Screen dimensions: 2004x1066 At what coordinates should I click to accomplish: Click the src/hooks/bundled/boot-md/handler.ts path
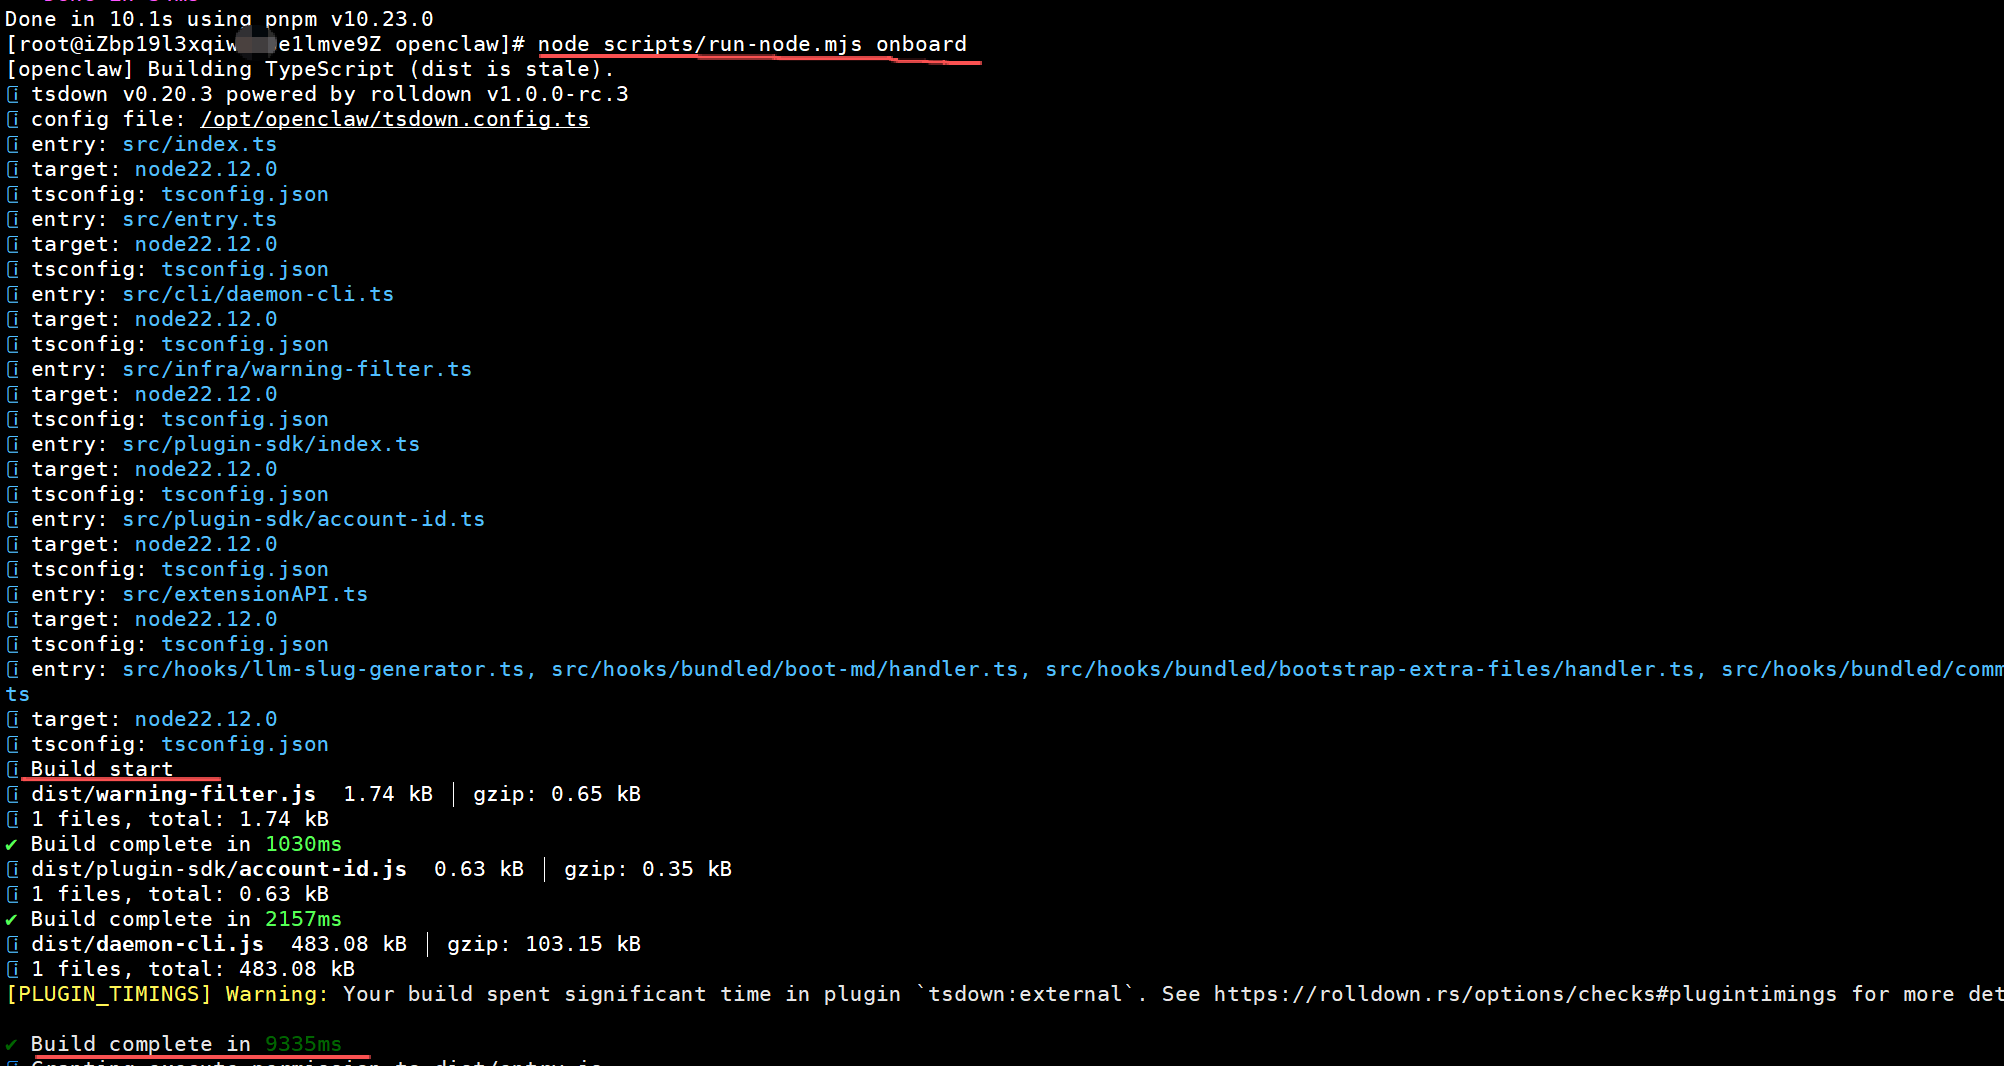click(784, 670)
